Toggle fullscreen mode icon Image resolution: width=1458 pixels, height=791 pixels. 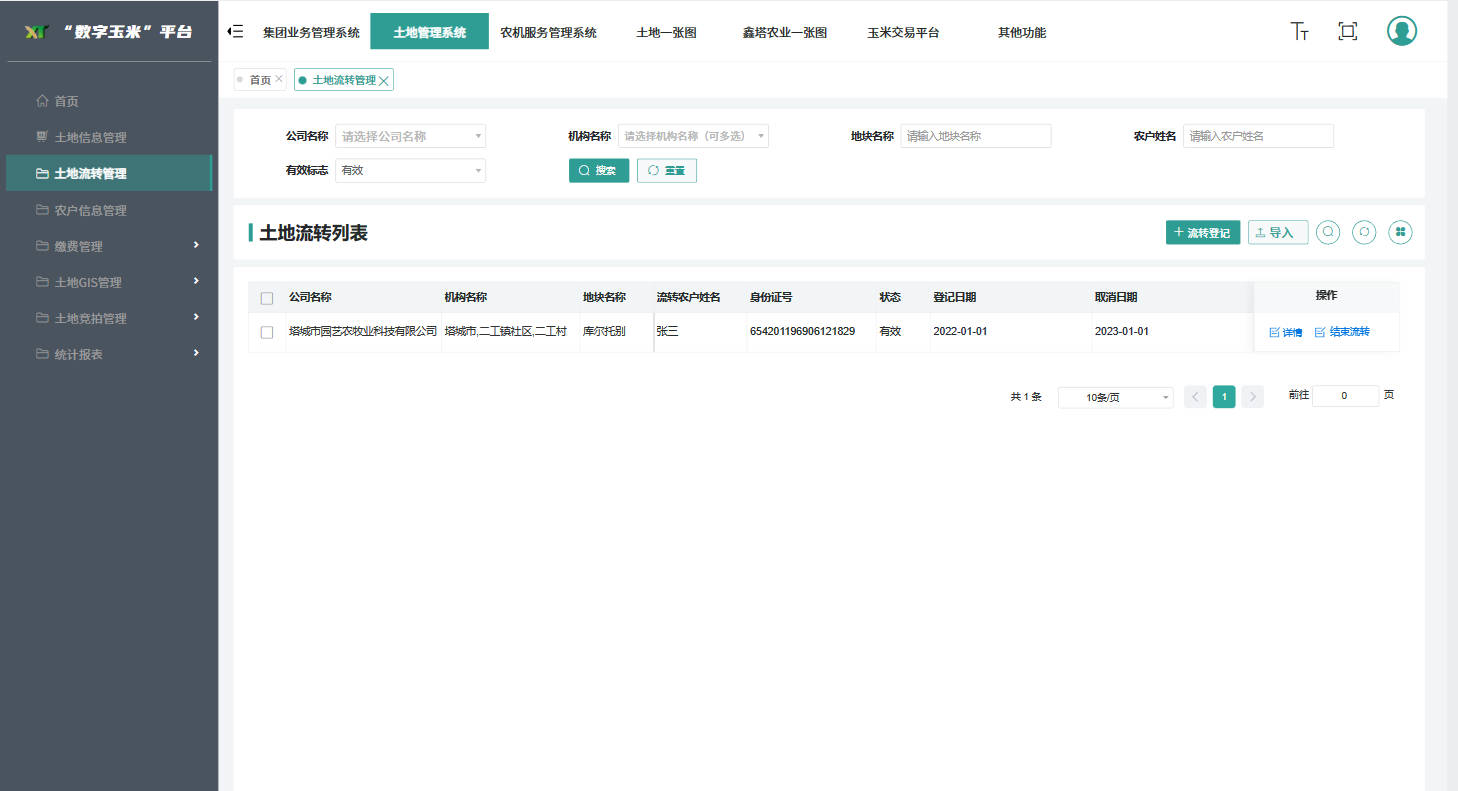[1347, 31]
